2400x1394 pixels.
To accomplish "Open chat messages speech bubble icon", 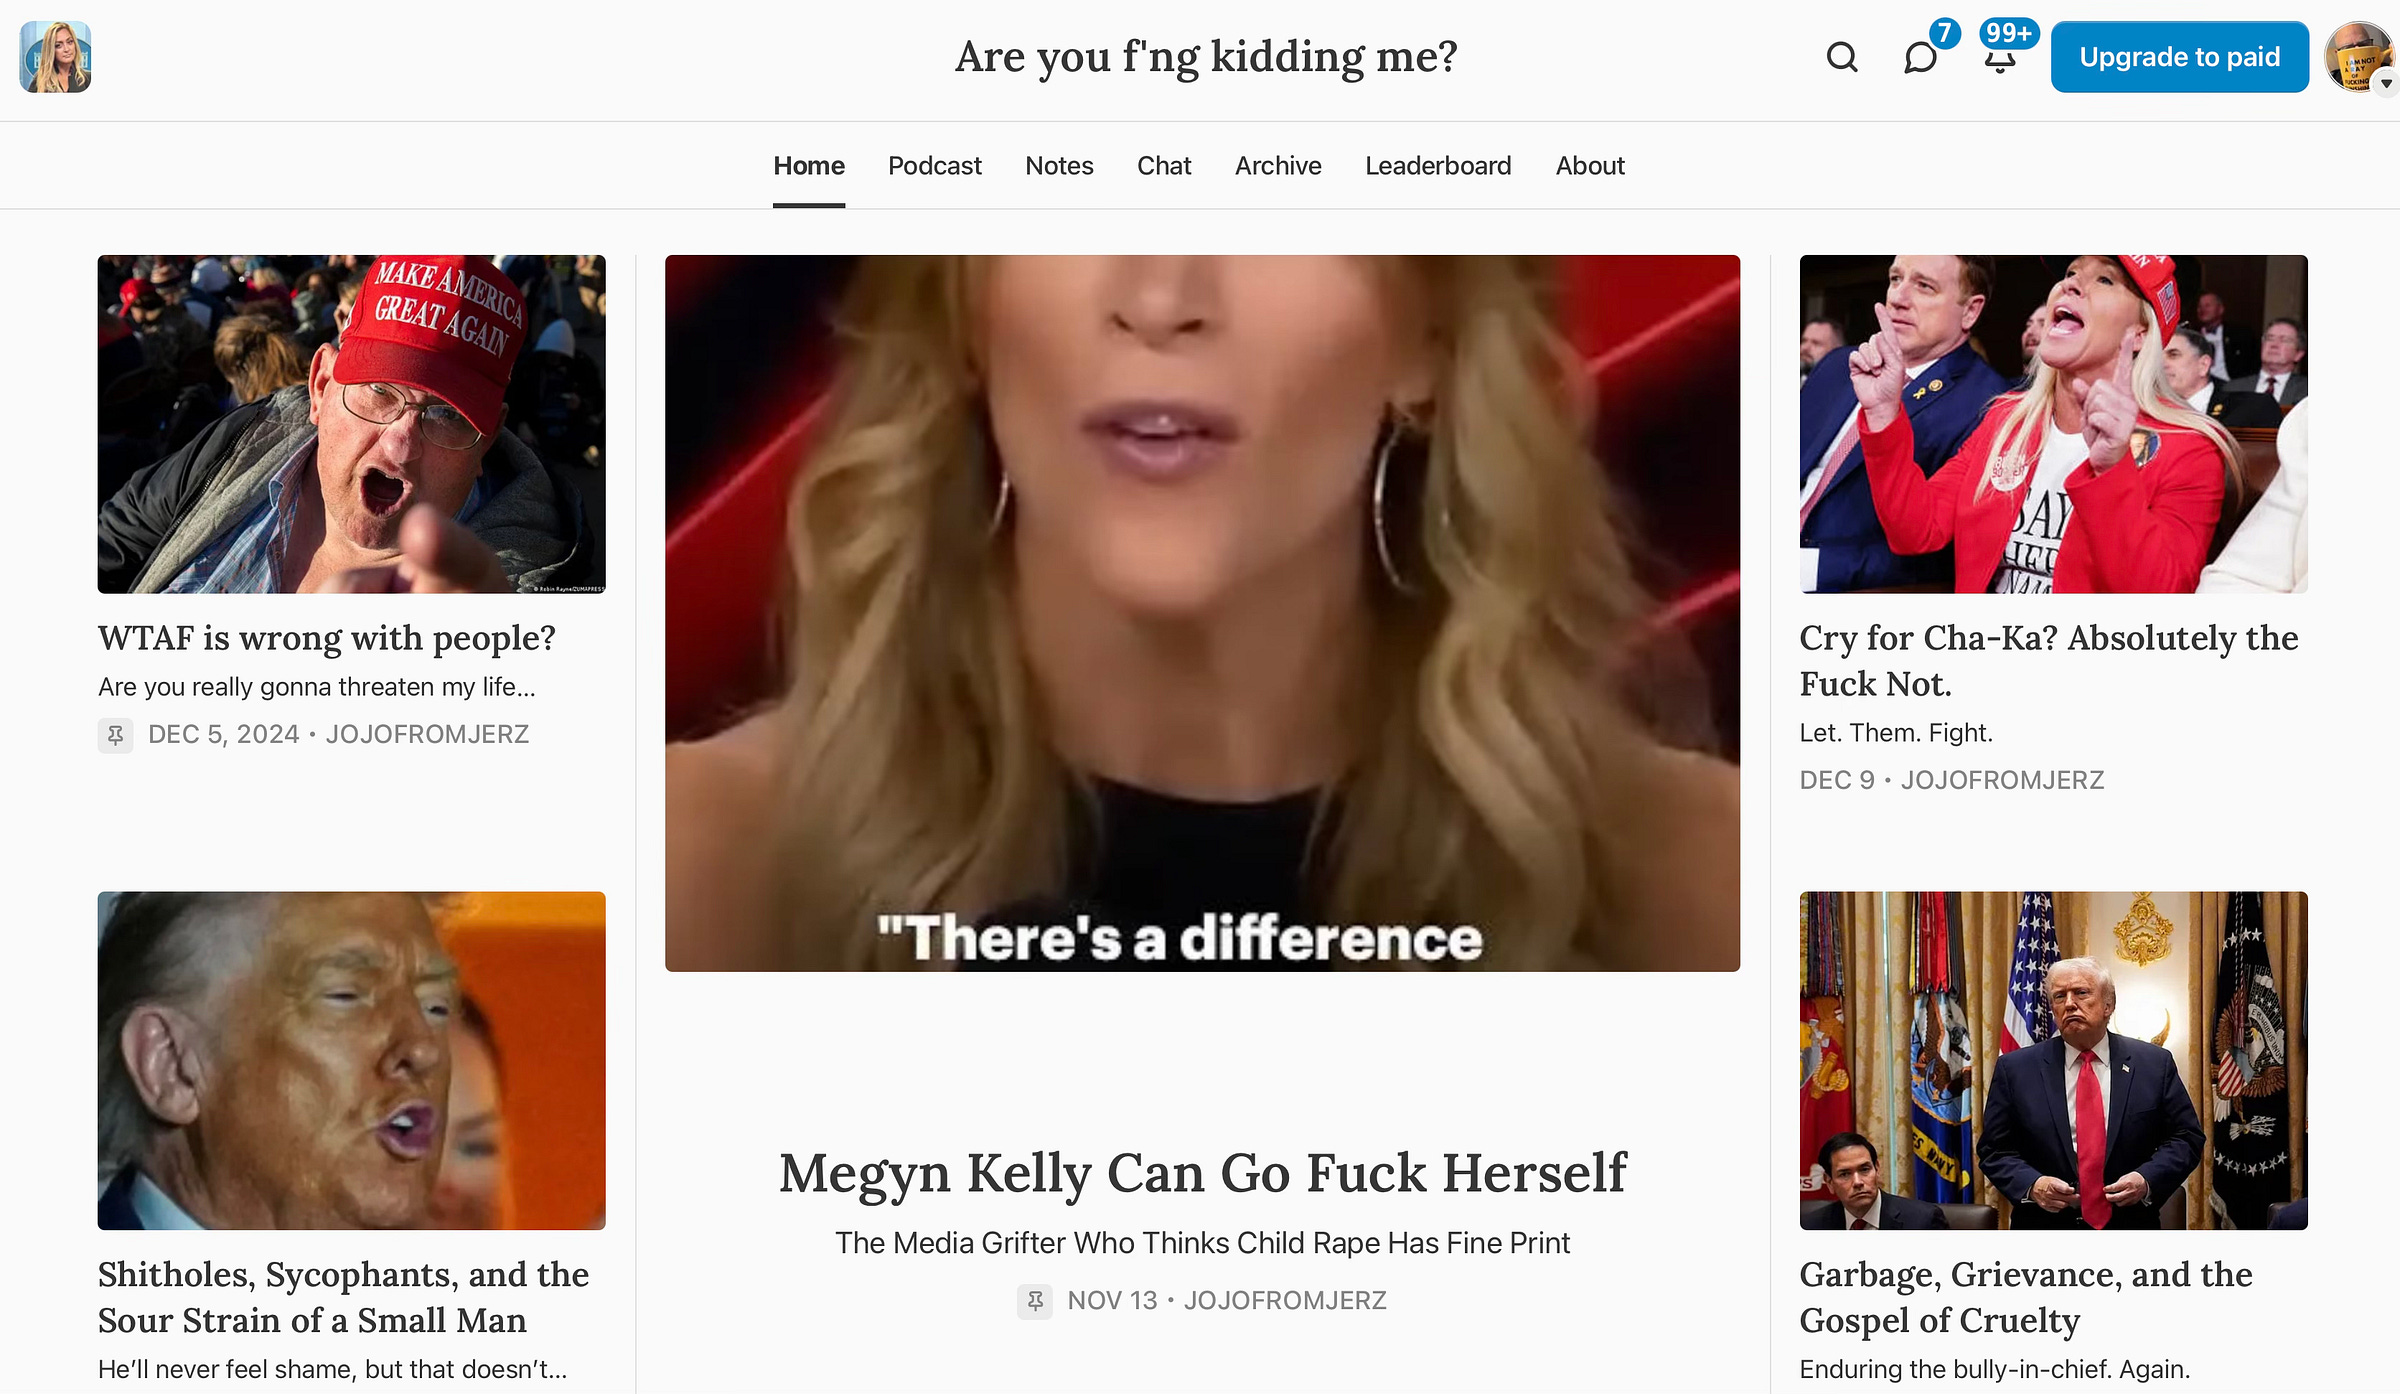I will pos(1920,58).
